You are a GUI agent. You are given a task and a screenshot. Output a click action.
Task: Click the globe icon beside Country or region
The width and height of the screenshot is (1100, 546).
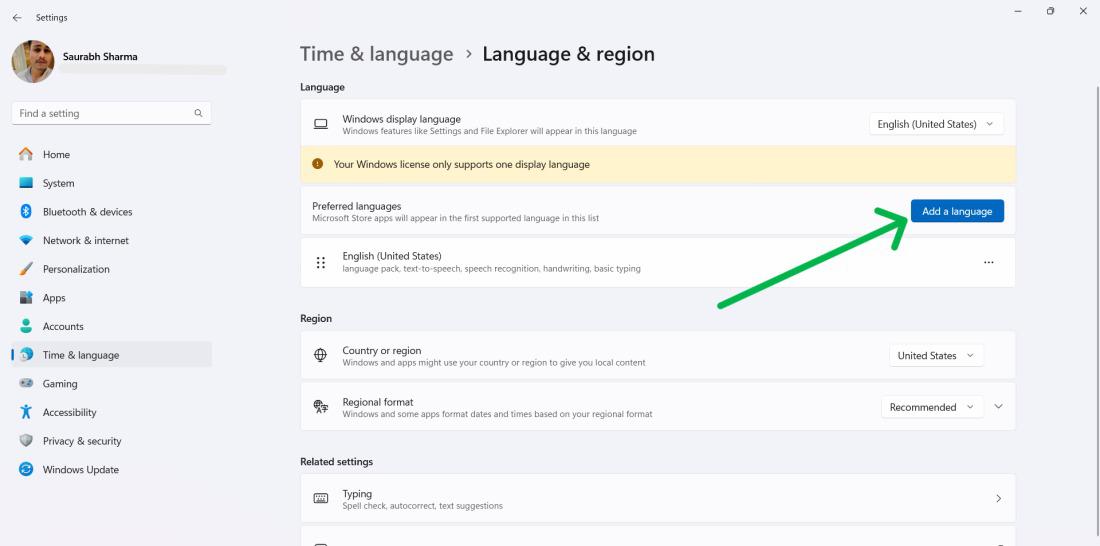pyautogui.click(x=321, y=355)
